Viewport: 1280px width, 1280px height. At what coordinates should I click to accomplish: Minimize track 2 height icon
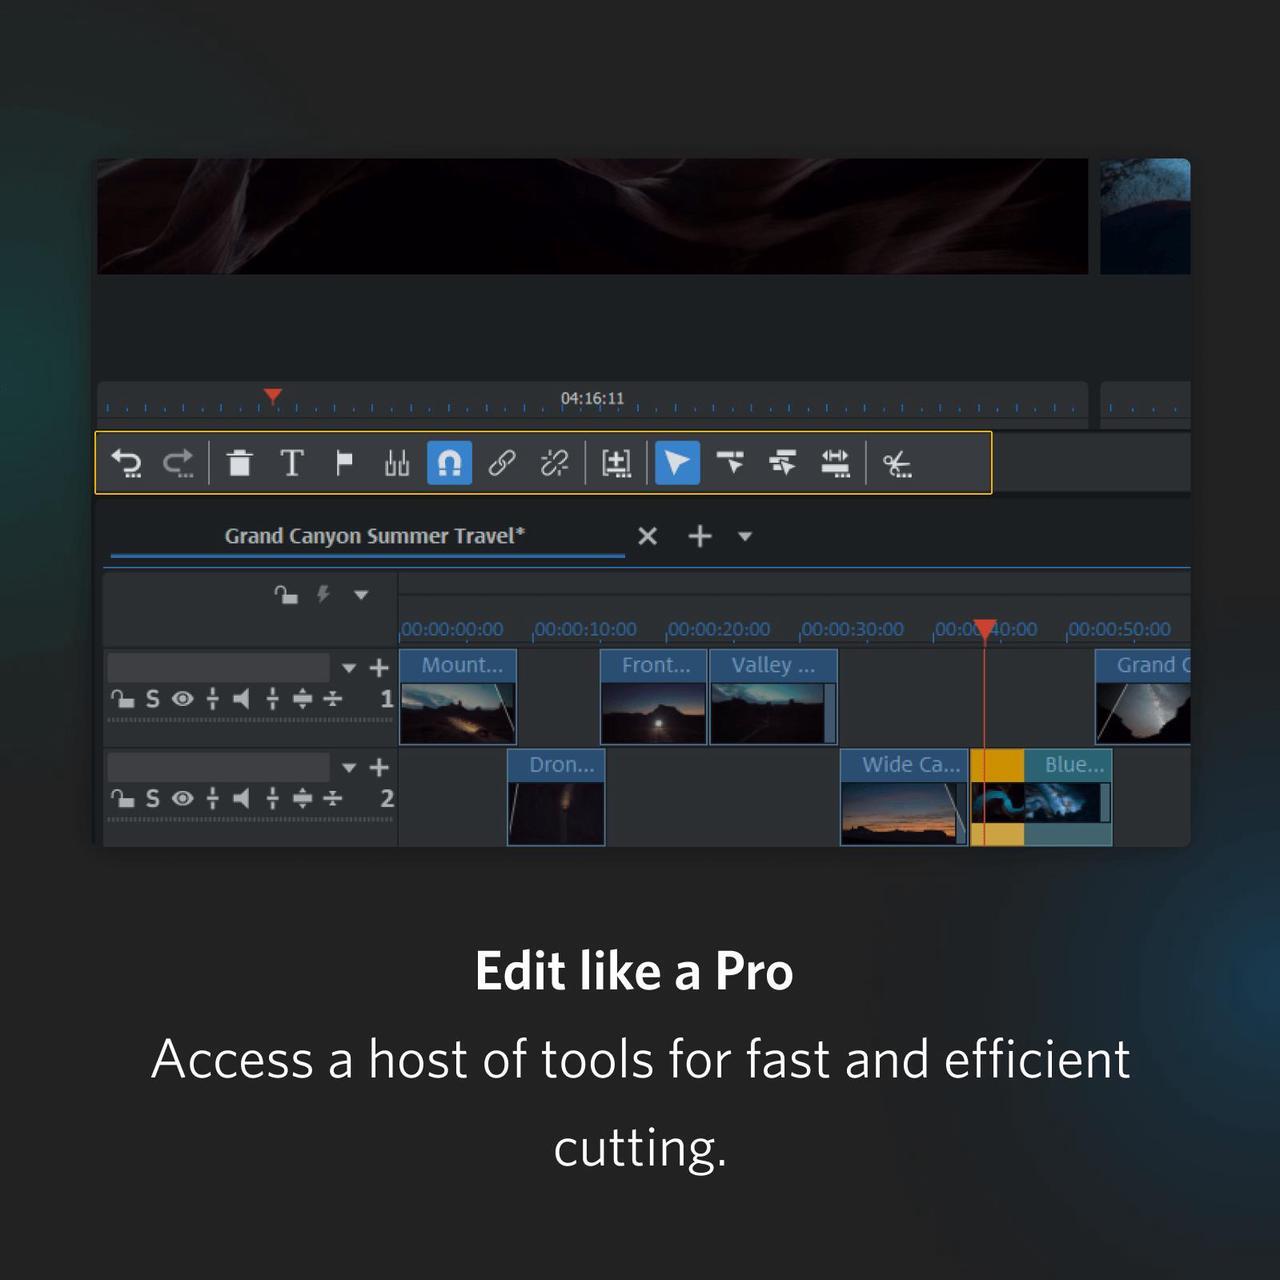point(333,798)
